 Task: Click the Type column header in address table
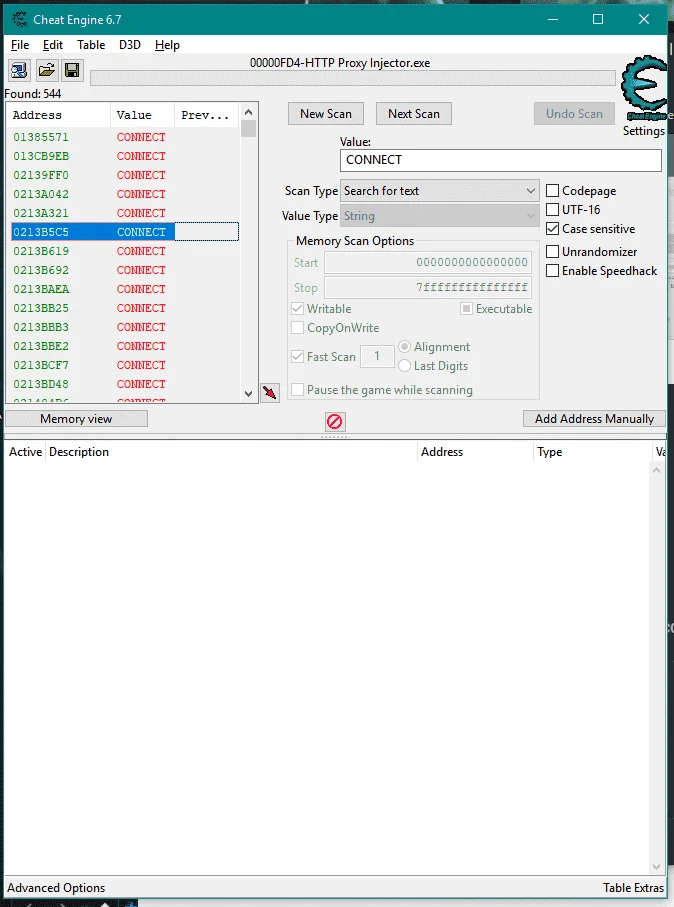(x=592, y=452)
